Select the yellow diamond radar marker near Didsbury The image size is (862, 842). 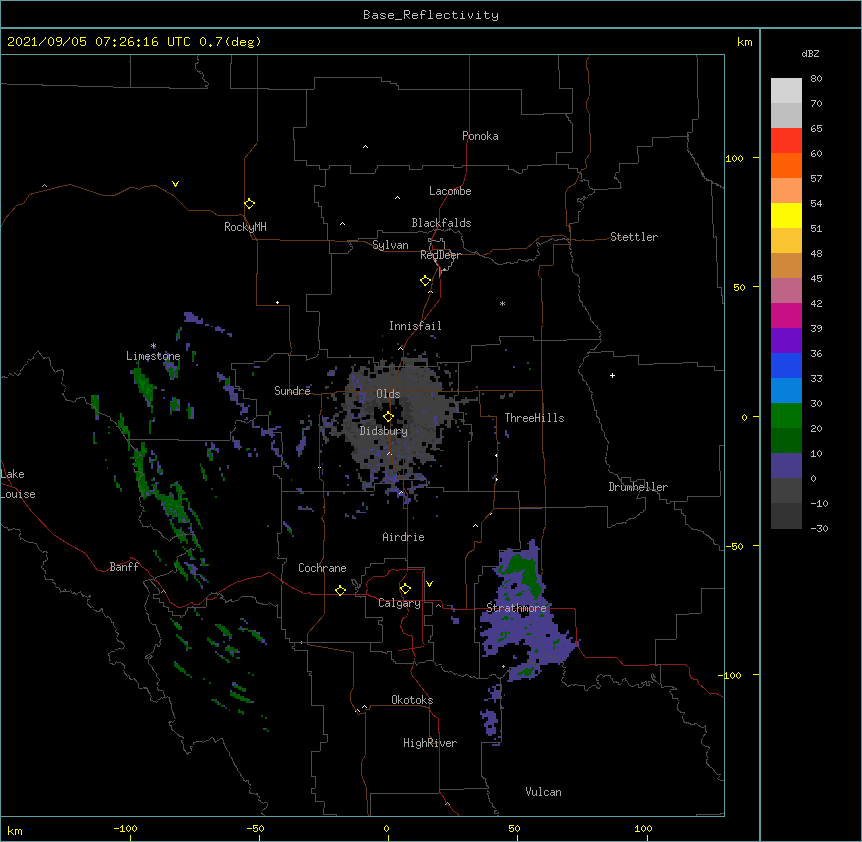[388, 416]
